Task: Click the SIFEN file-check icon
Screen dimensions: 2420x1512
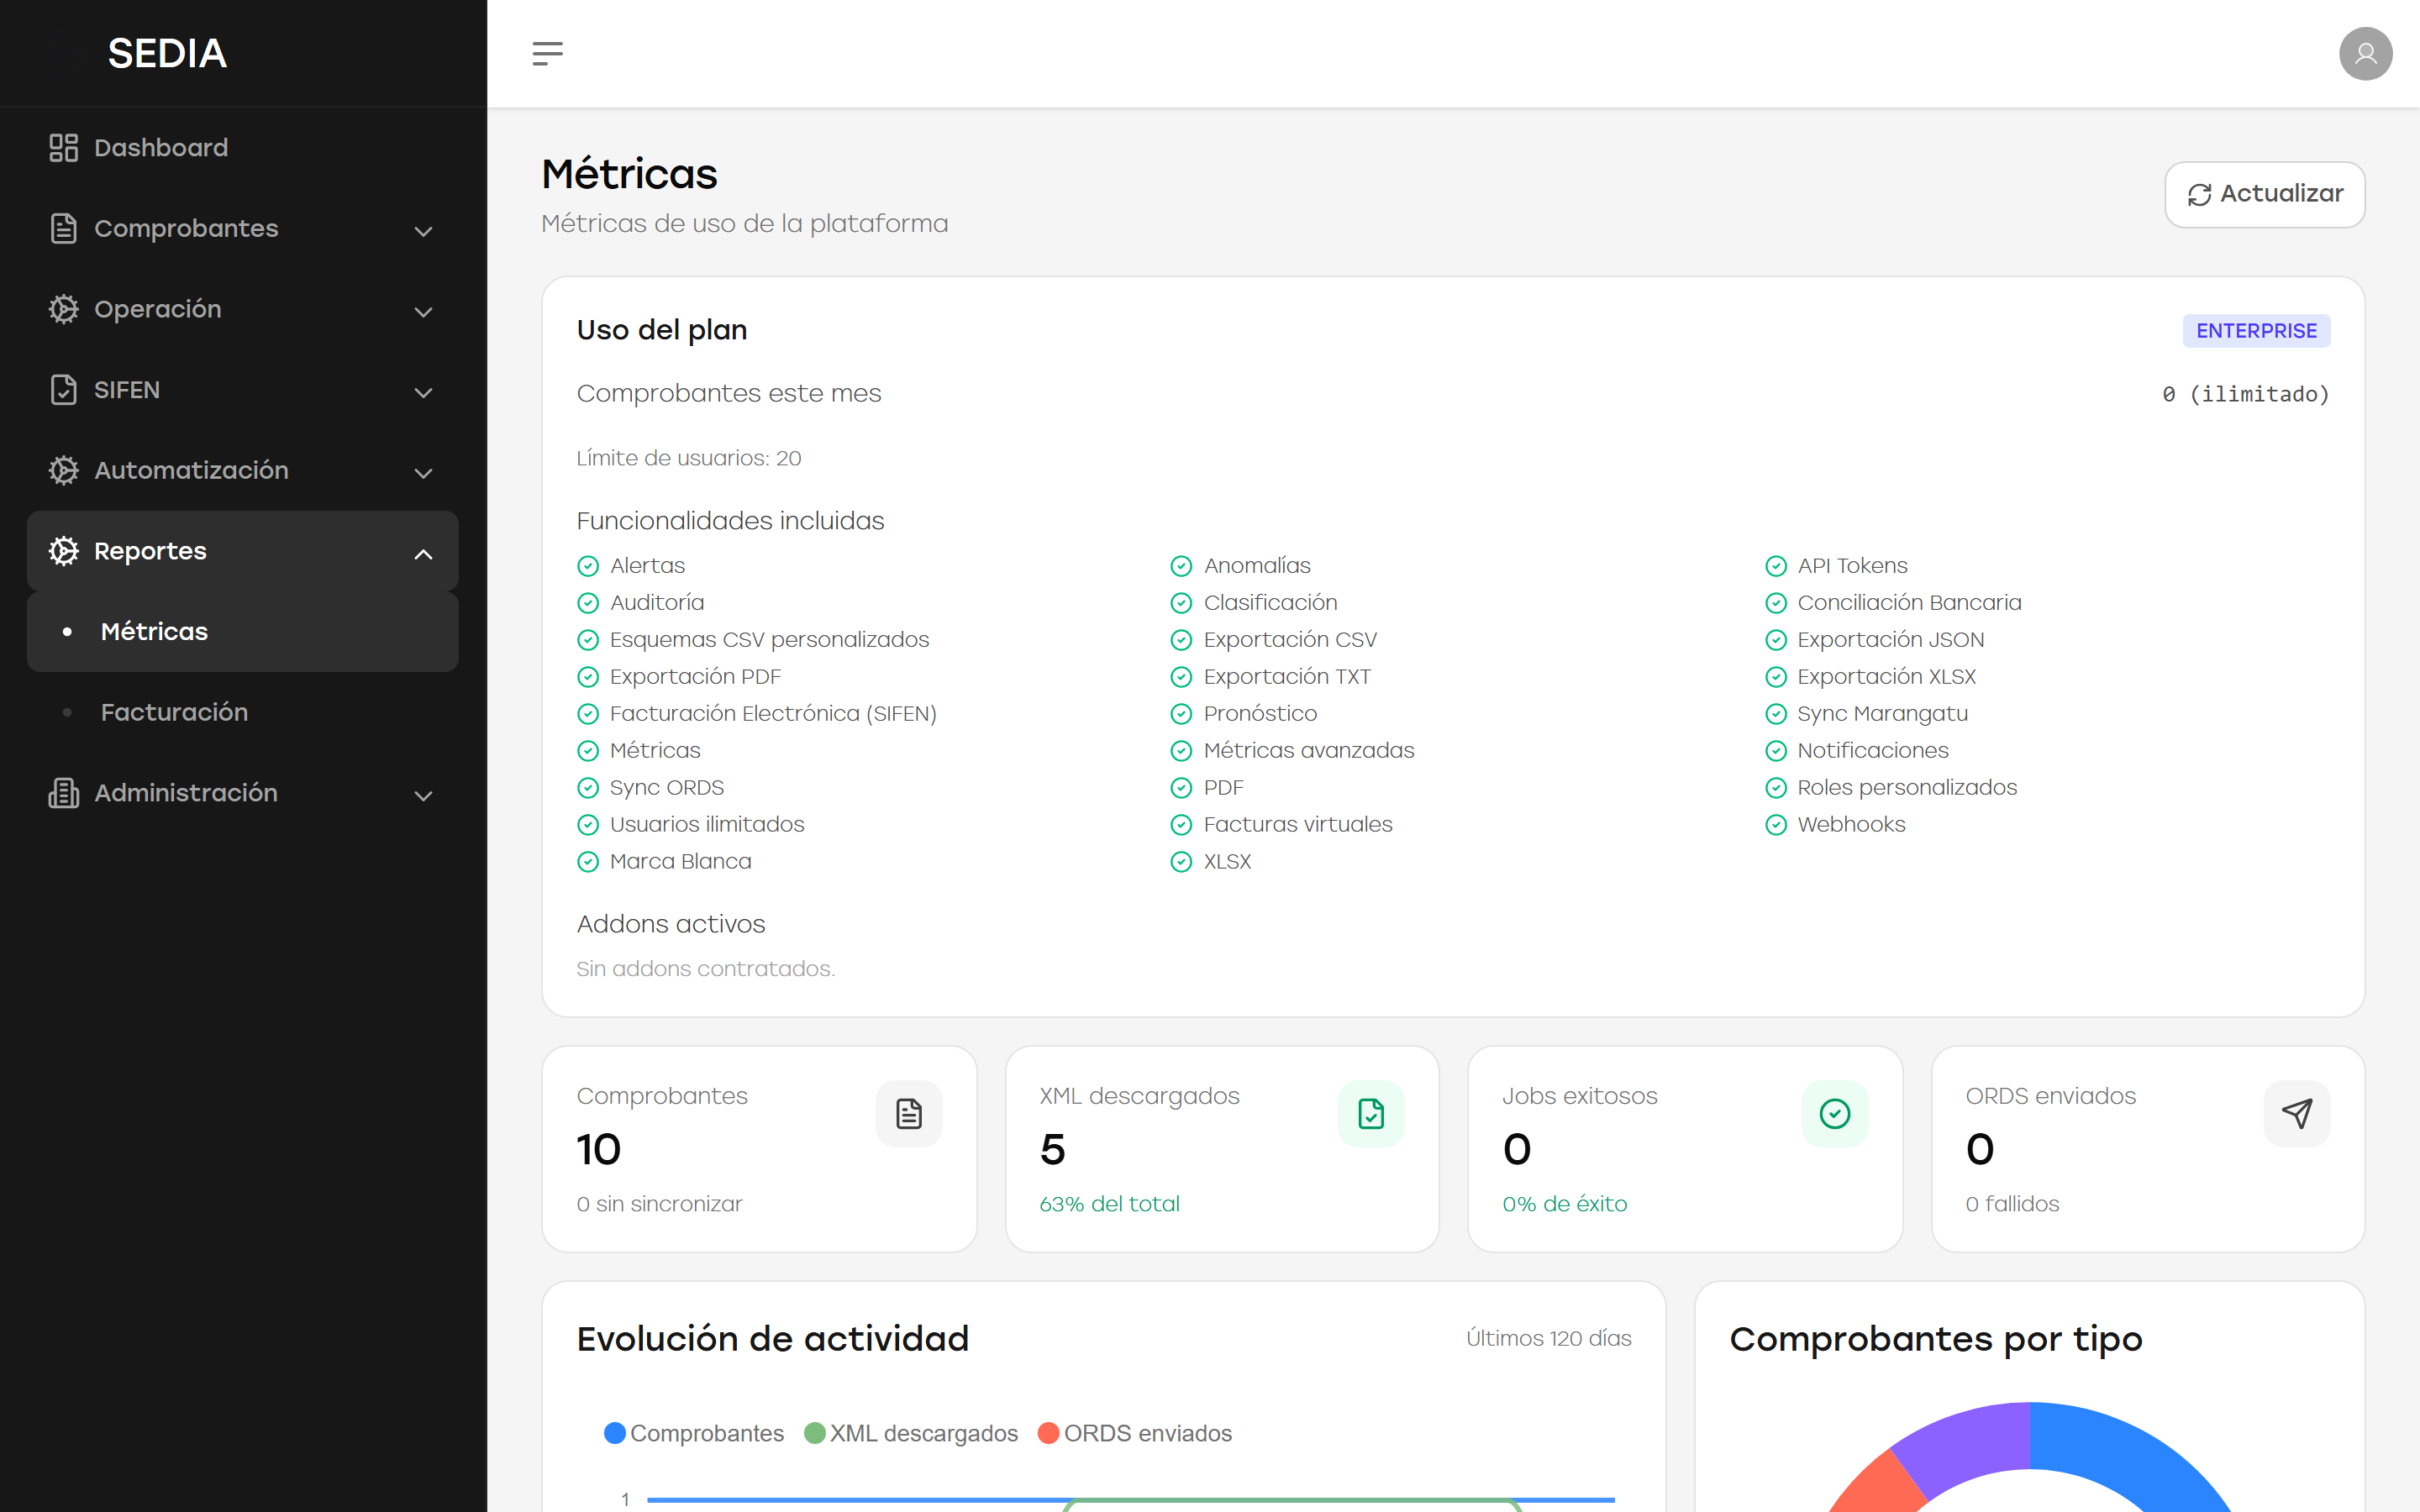Action: 63,390
